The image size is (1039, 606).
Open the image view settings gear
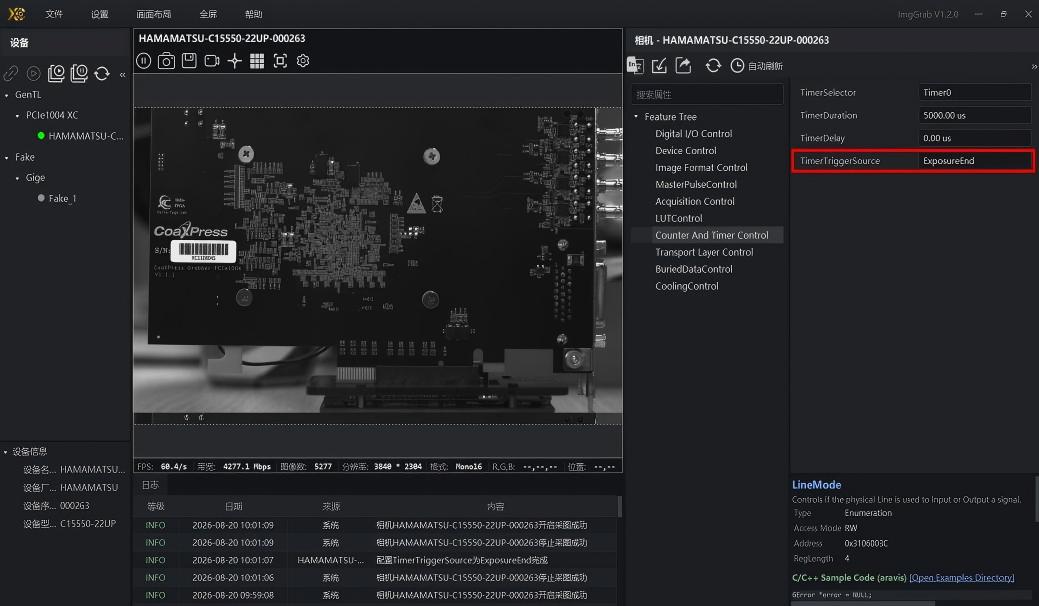[x=303, y=61]
